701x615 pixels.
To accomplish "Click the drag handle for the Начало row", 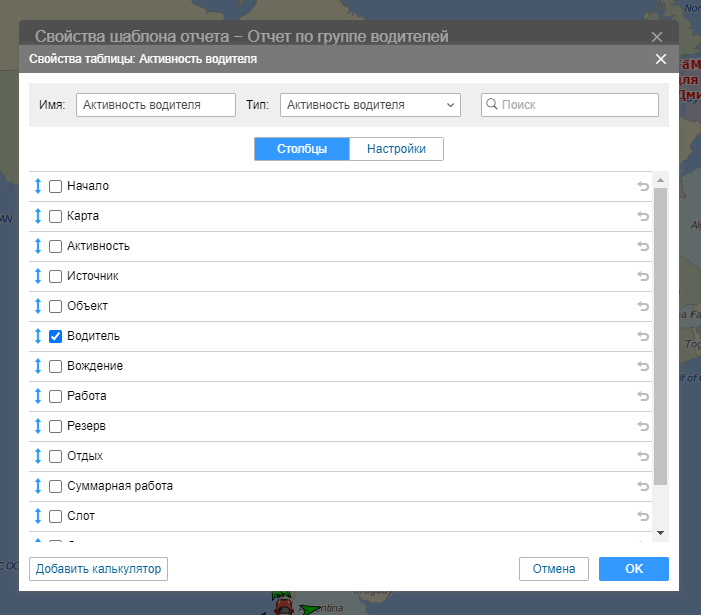I will (38, 186).
